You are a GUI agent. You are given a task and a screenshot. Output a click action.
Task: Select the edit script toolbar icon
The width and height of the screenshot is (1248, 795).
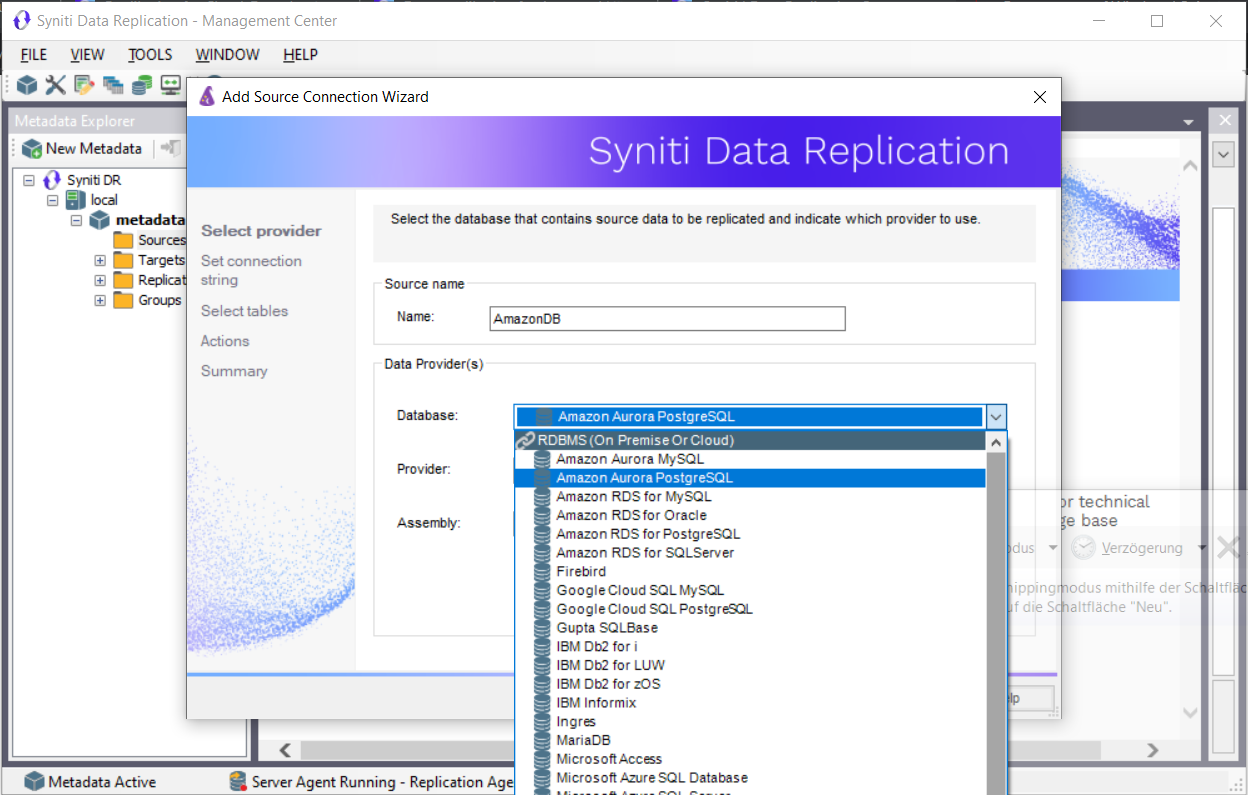pos(83,85)
